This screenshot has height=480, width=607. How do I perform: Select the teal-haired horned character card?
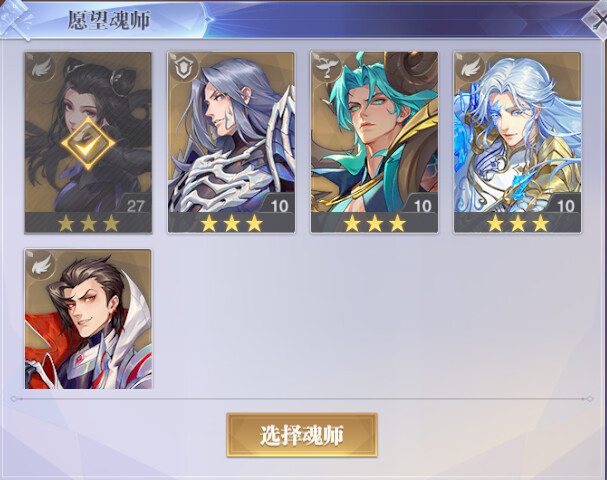click(x=374, y=142)
